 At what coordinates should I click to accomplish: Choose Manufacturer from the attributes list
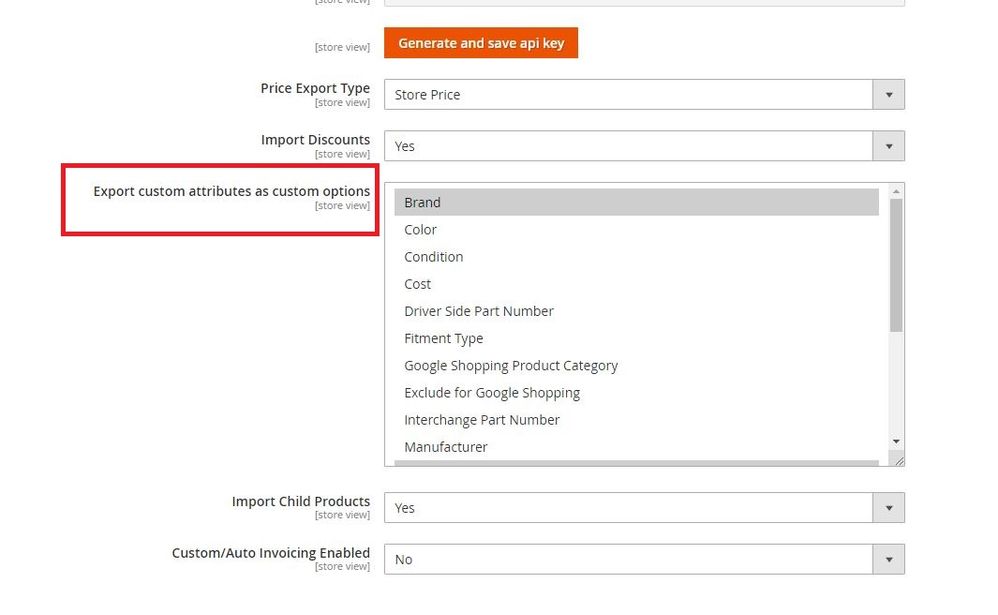(445, 447)
